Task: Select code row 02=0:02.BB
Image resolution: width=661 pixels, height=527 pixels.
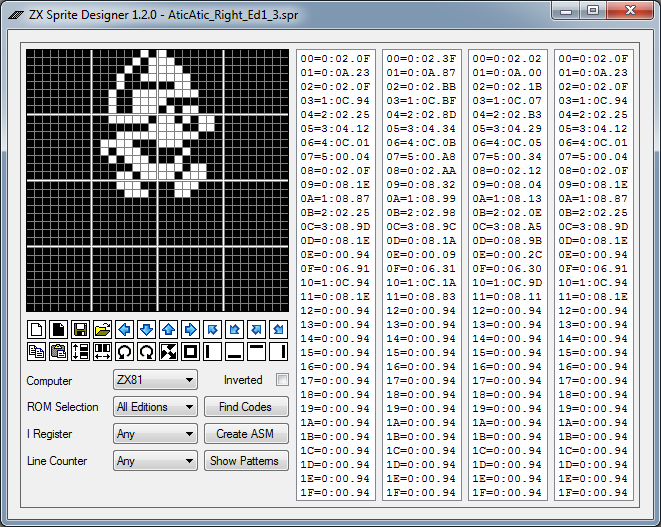Action: [x=421, y=86]
